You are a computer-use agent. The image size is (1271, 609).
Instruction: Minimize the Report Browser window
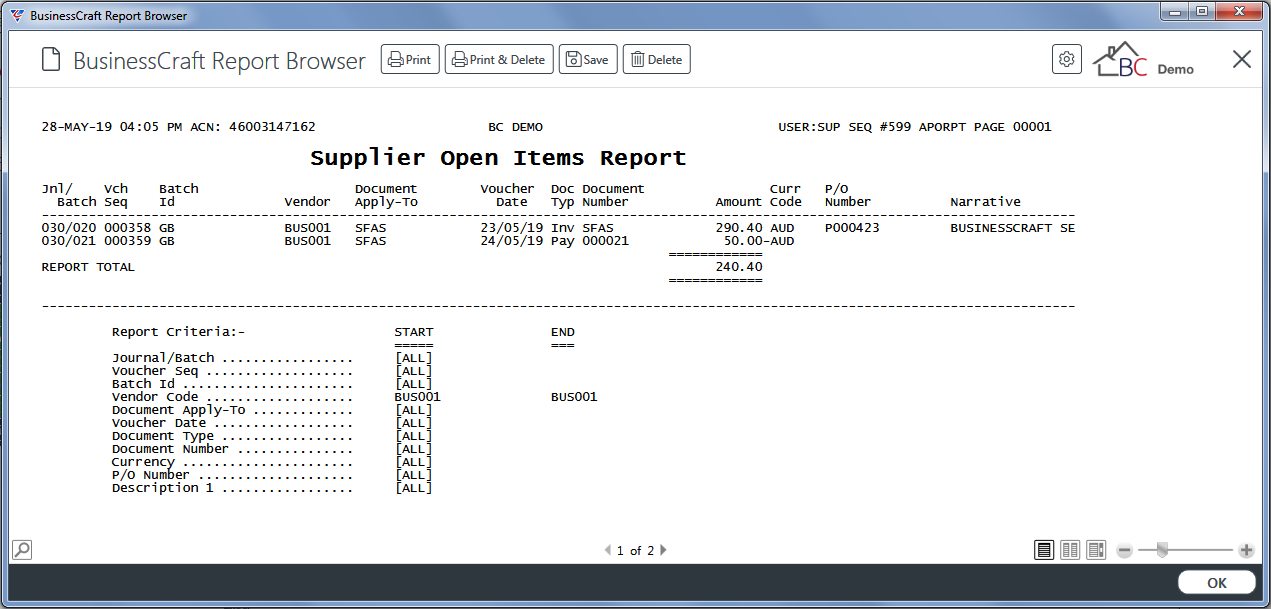[x=1173, y=12]
